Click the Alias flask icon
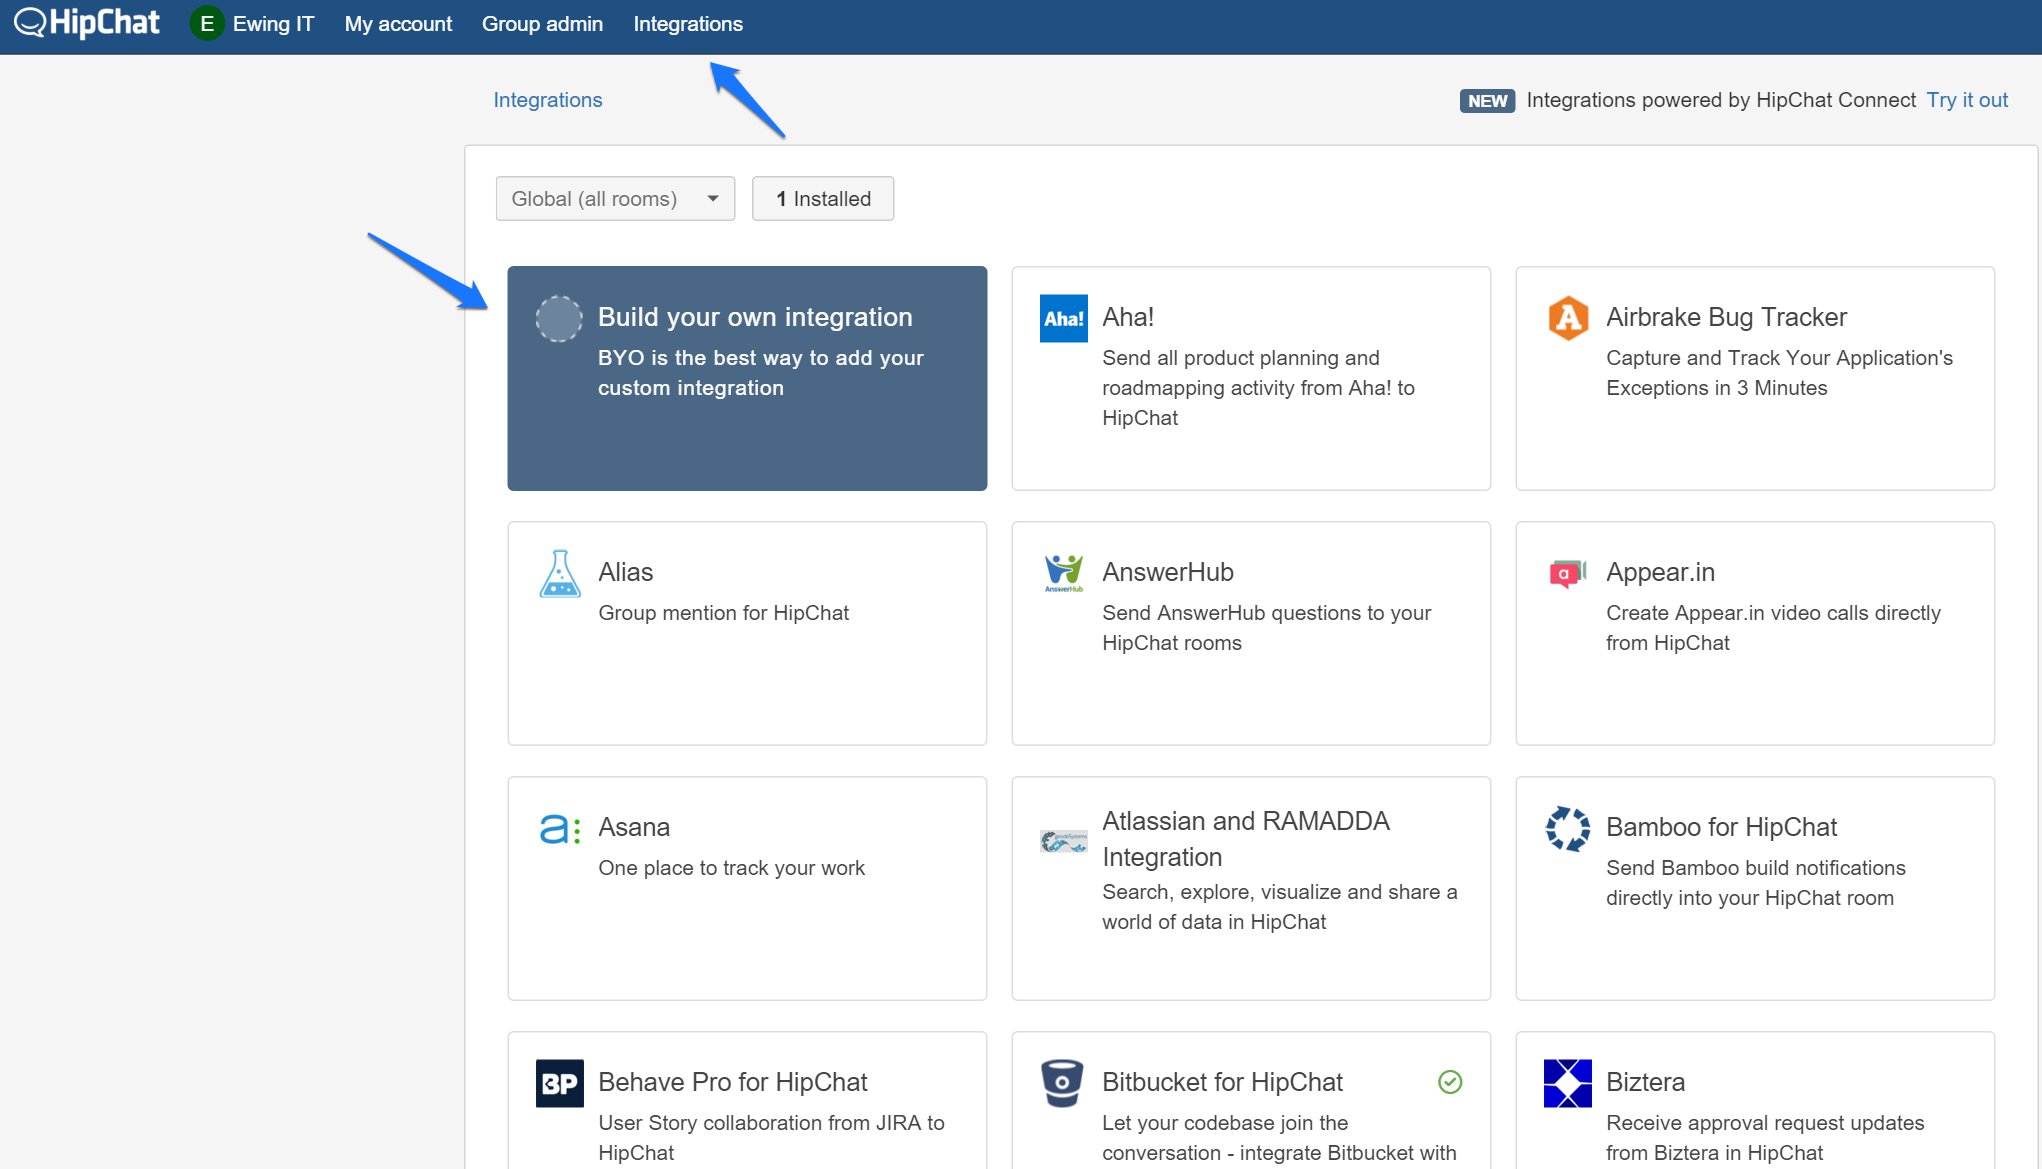The width and height of the screenshot is (2042, 1169). [559, 574]
